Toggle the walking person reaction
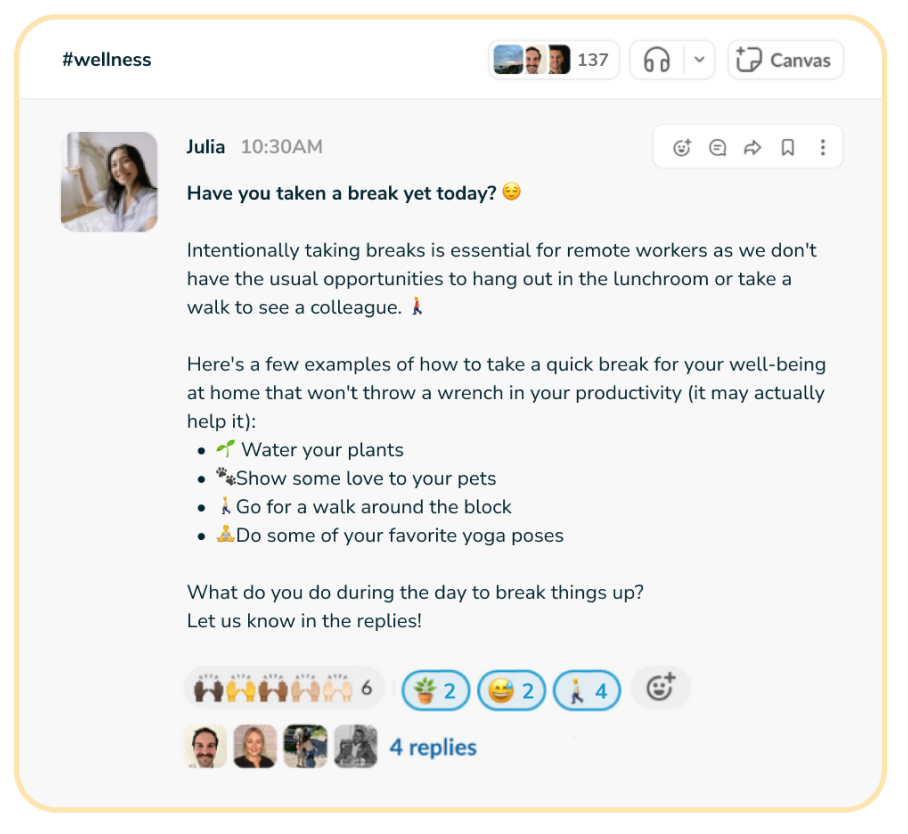The image size is (908, 834). 587,690
